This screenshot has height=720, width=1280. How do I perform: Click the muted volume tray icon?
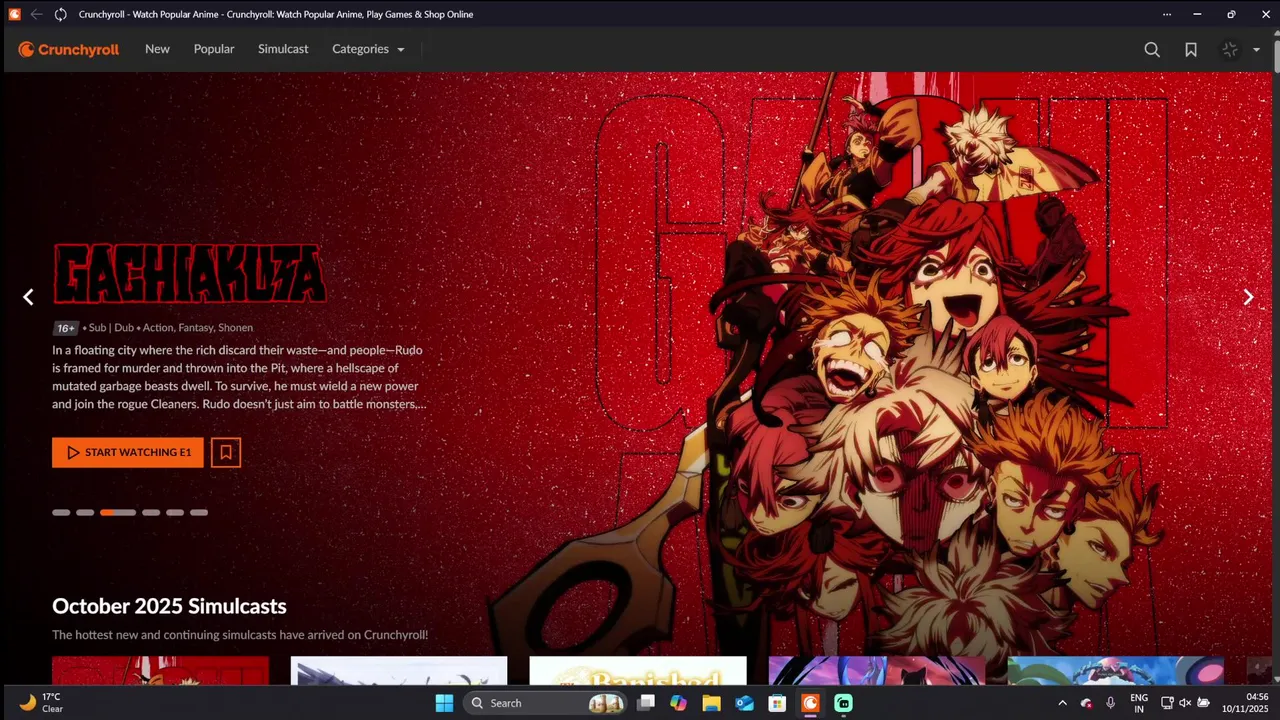1185,703
